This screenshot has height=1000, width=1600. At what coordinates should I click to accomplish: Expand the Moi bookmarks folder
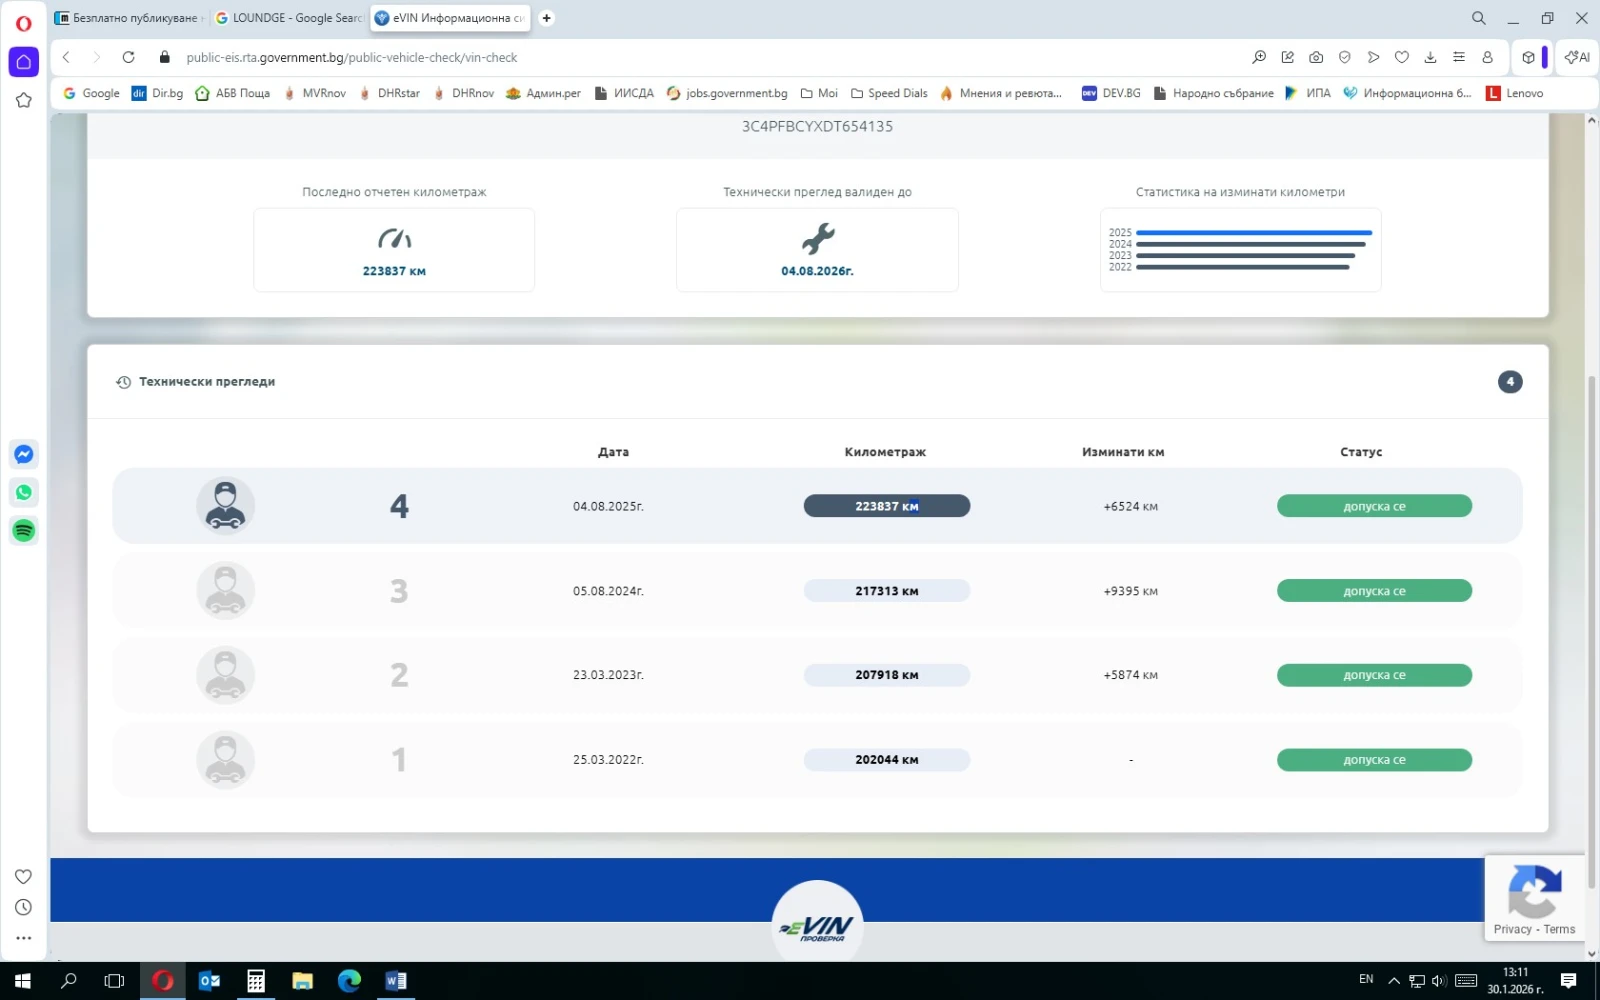[x=819, y=93]
